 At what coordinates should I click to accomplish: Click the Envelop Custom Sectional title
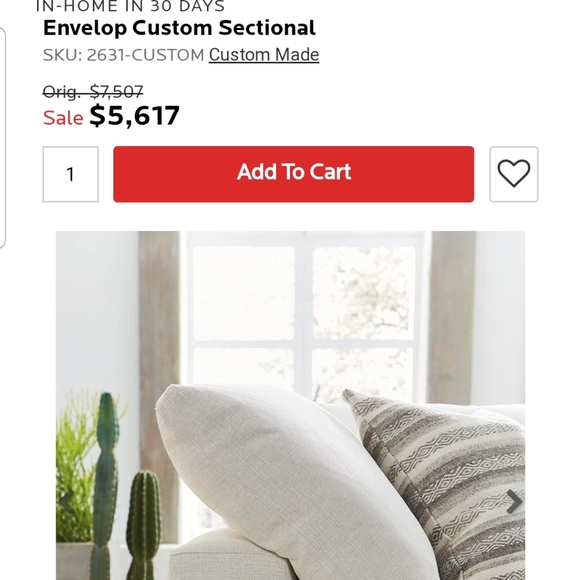pyautogui.click(x=179, y=28)
